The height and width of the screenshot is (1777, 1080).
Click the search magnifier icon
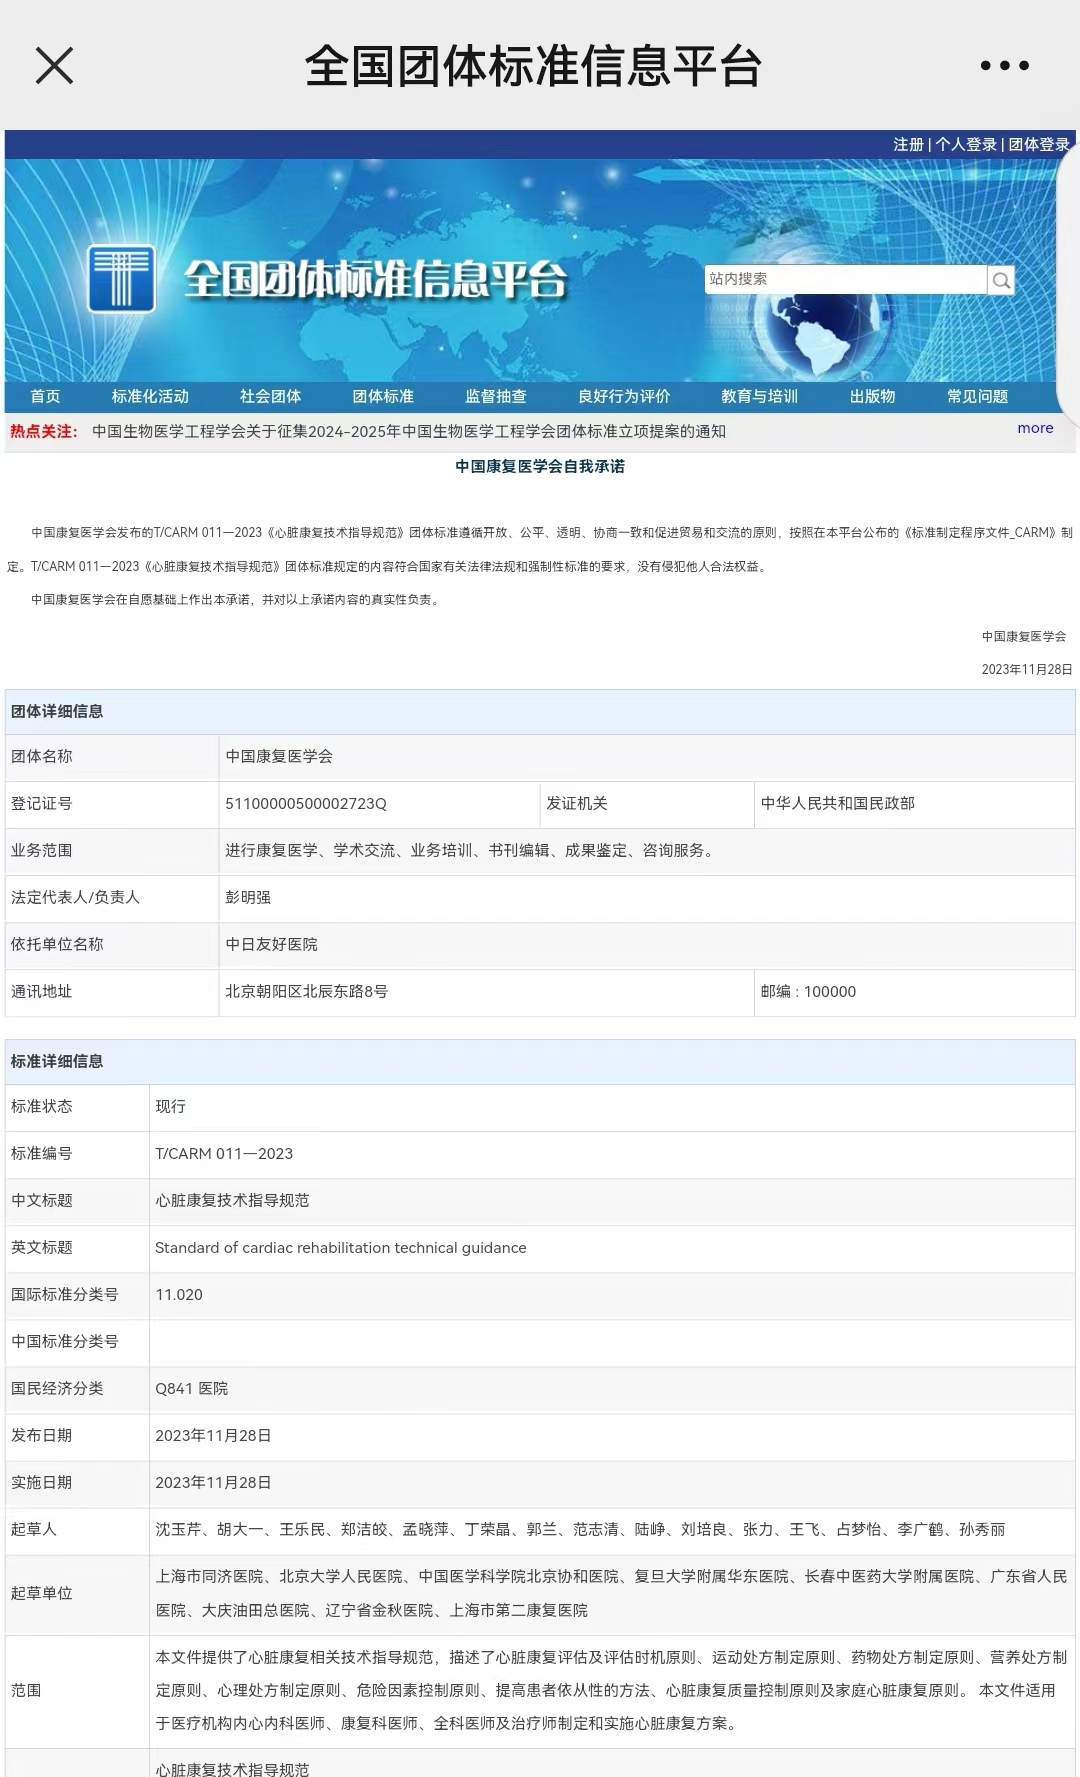click(x=1001, y=280)
